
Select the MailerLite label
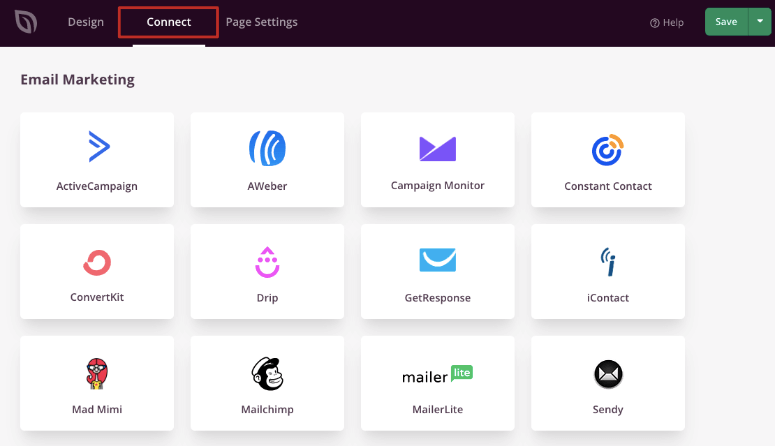tap(437, 409)
